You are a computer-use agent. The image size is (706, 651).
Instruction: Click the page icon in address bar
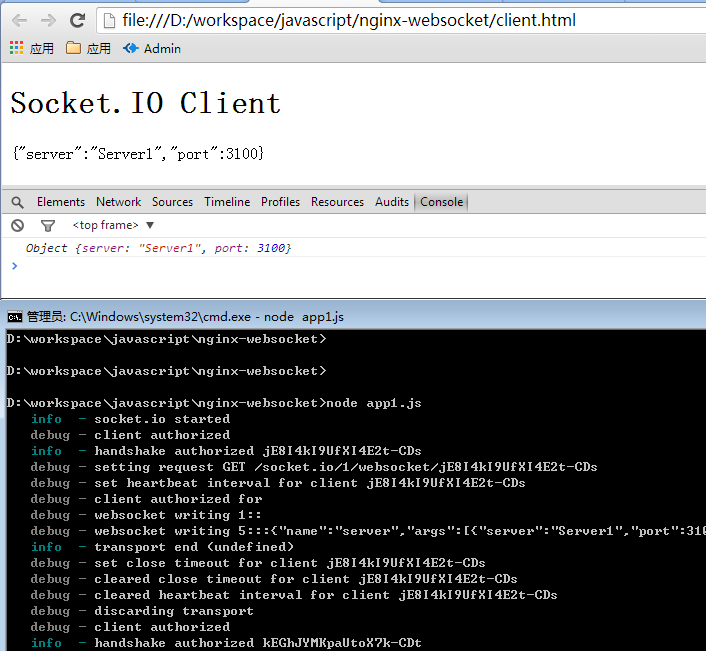point(109,21)
